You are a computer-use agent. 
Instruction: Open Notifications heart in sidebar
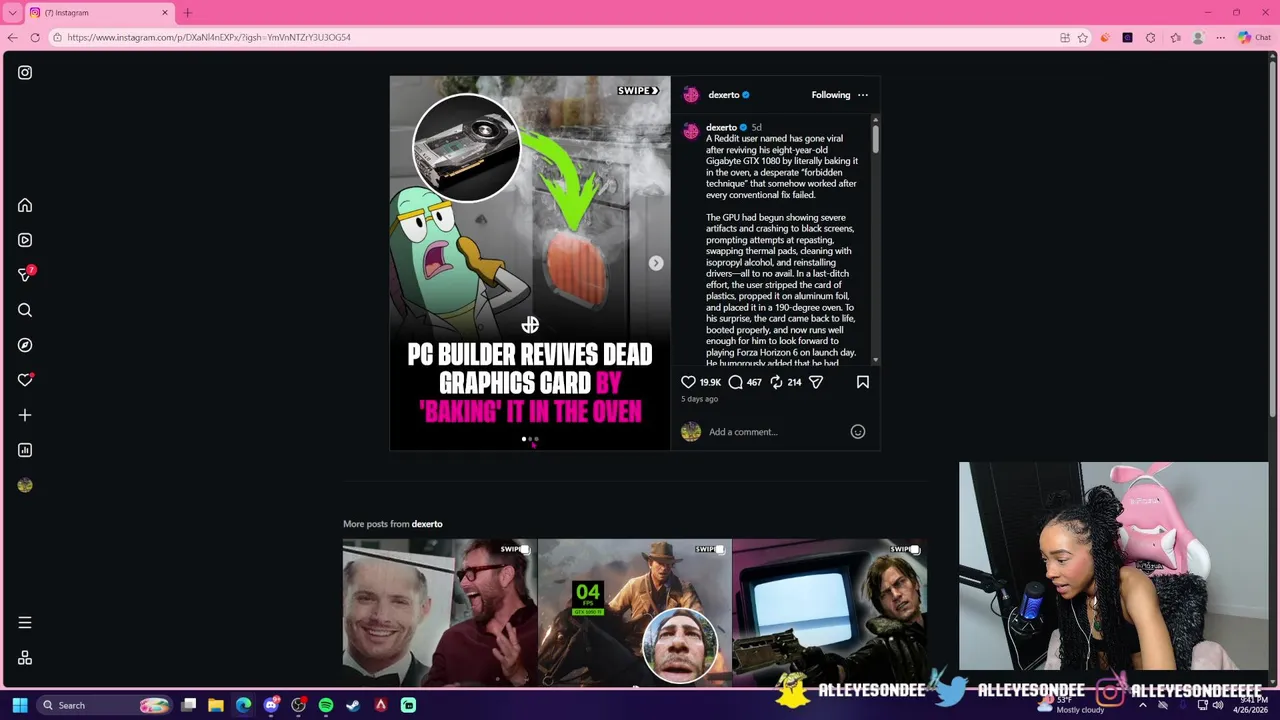[x=25, y=380]
